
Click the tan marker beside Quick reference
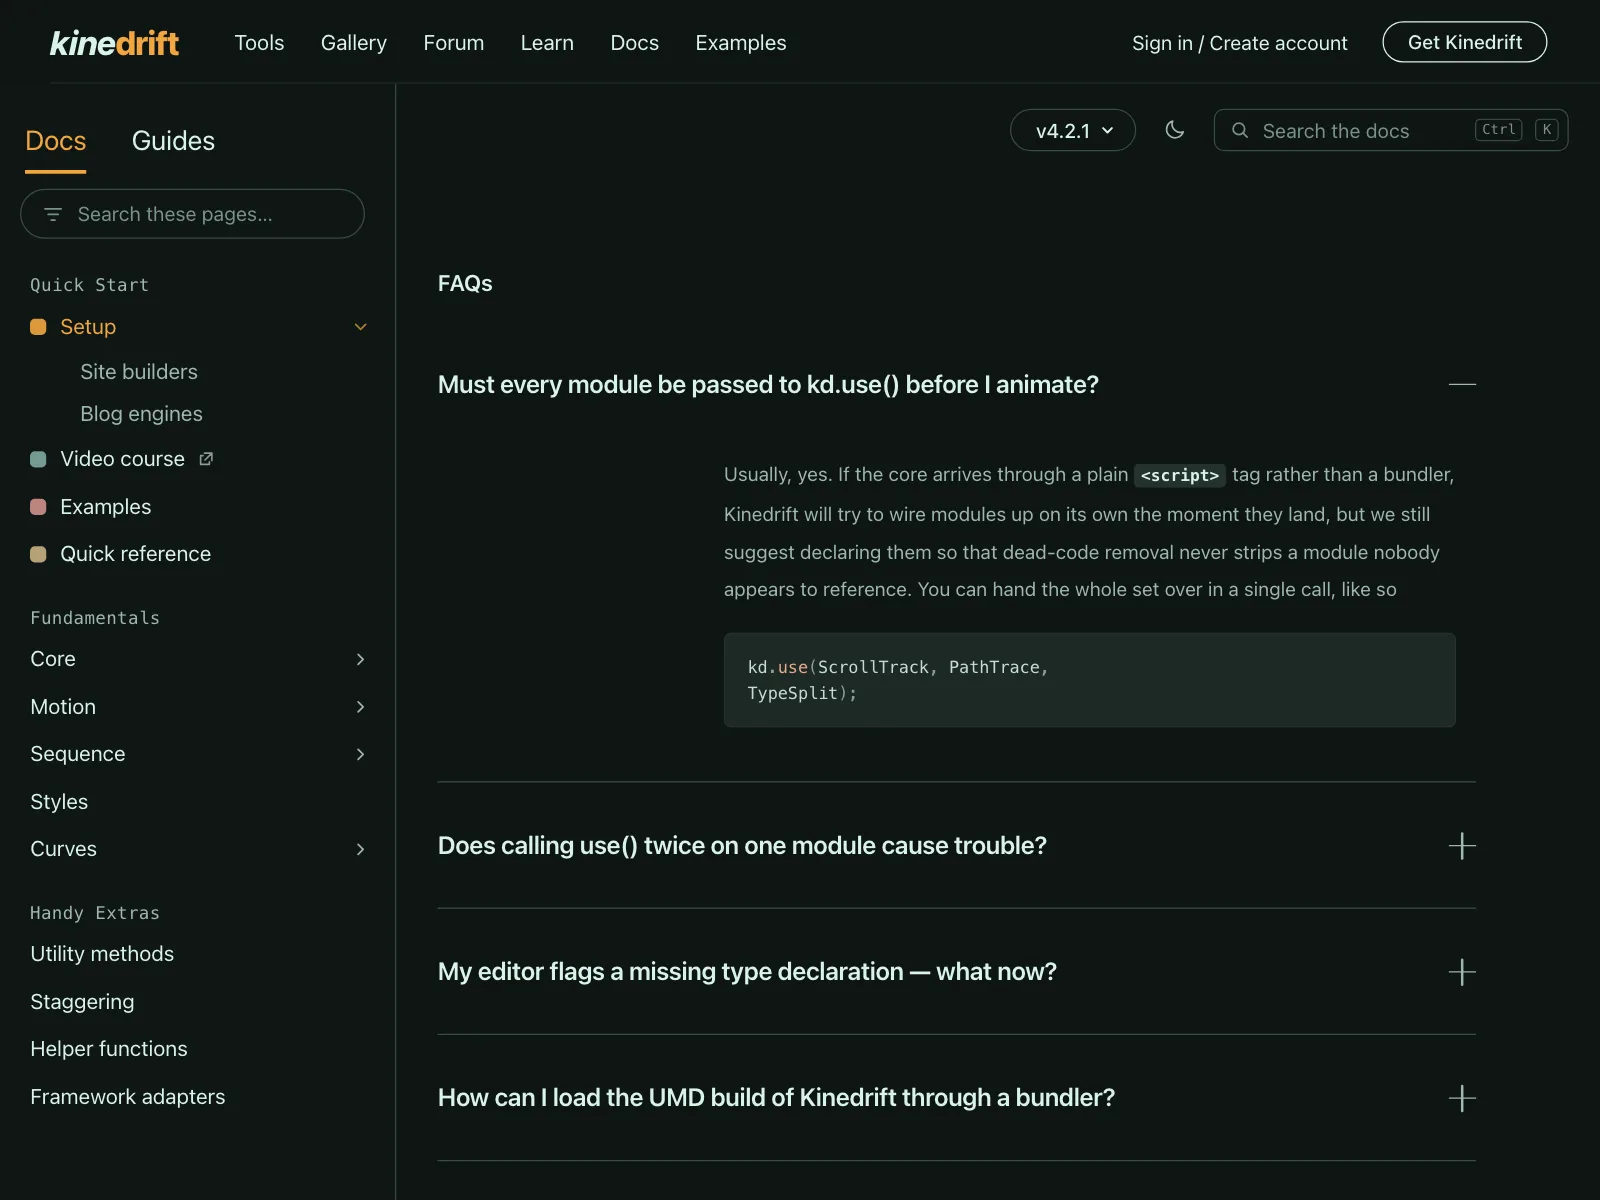click(38, 554)
